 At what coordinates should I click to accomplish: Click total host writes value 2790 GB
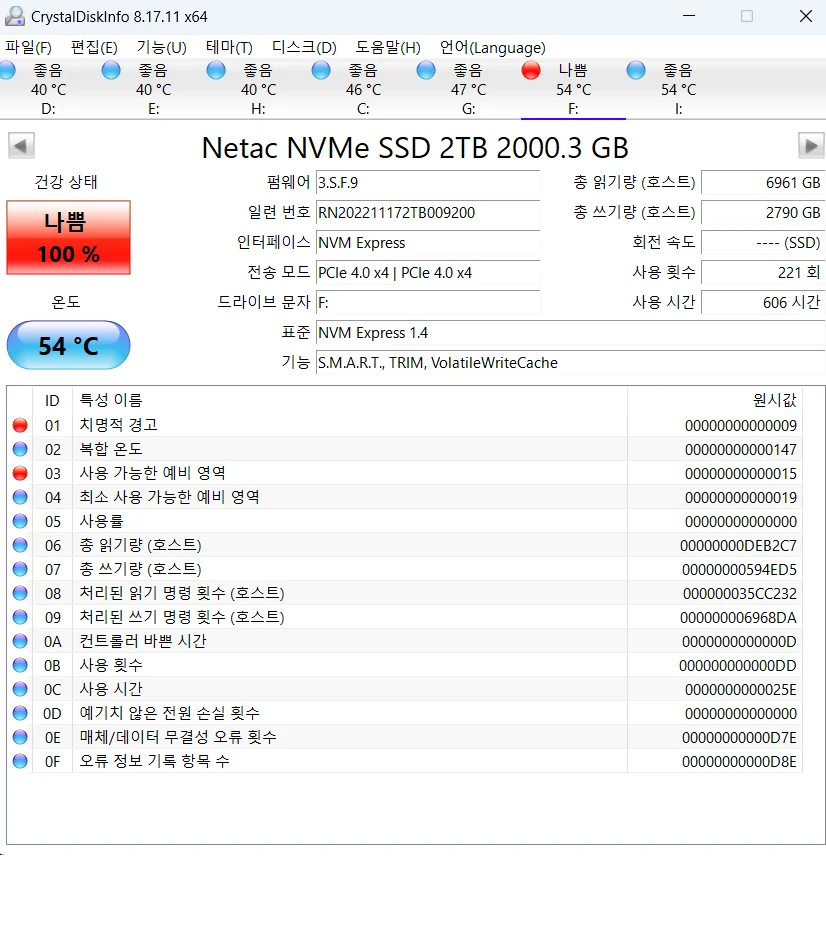(x=763, y=212)
